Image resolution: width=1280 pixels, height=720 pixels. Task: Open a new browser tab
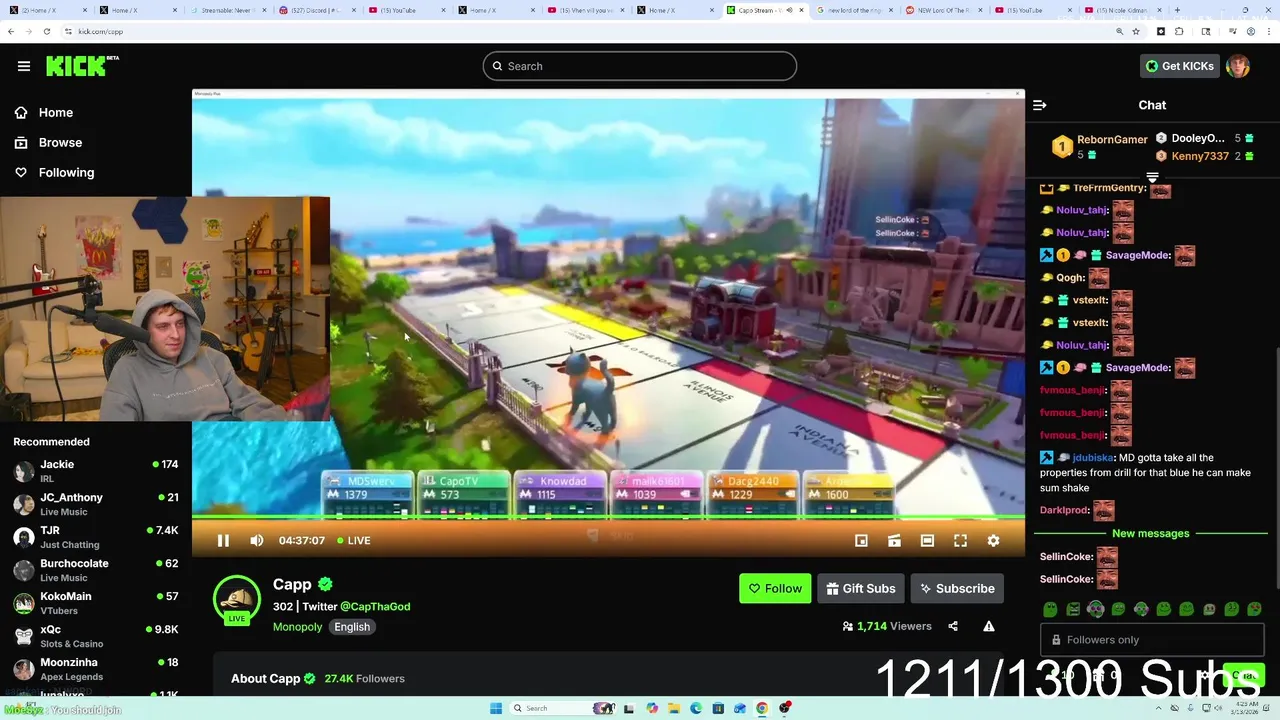(1177, 10)
